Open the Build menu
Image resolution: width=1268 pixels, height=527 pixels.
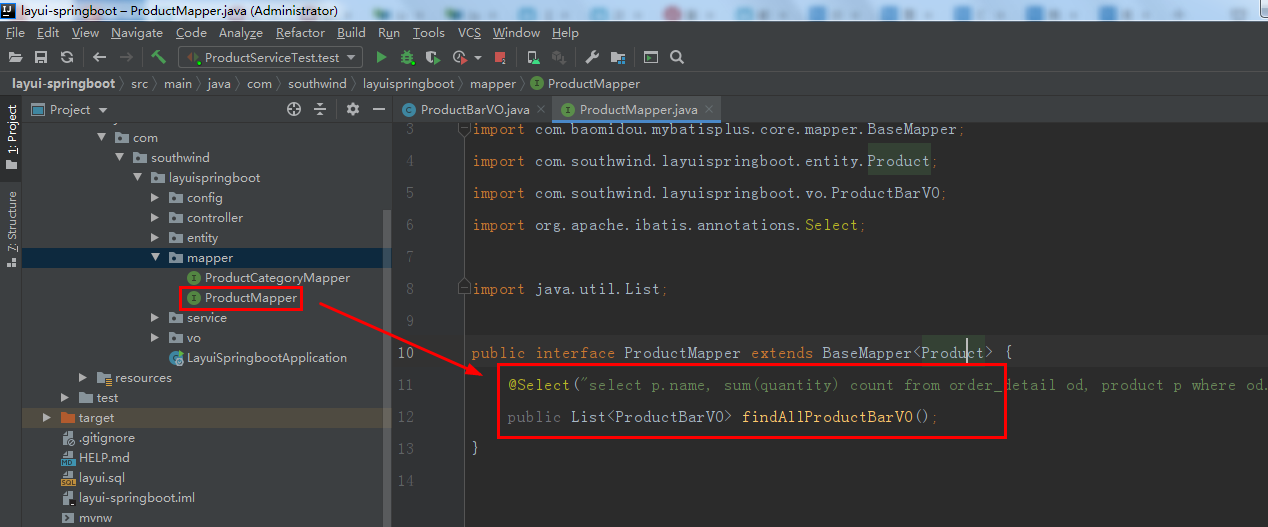click(x=351, y=33)
